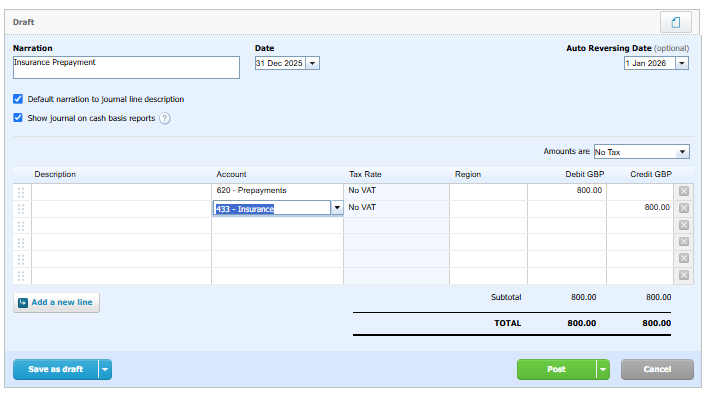Click the Account cell of the third row

click(277, 225)
